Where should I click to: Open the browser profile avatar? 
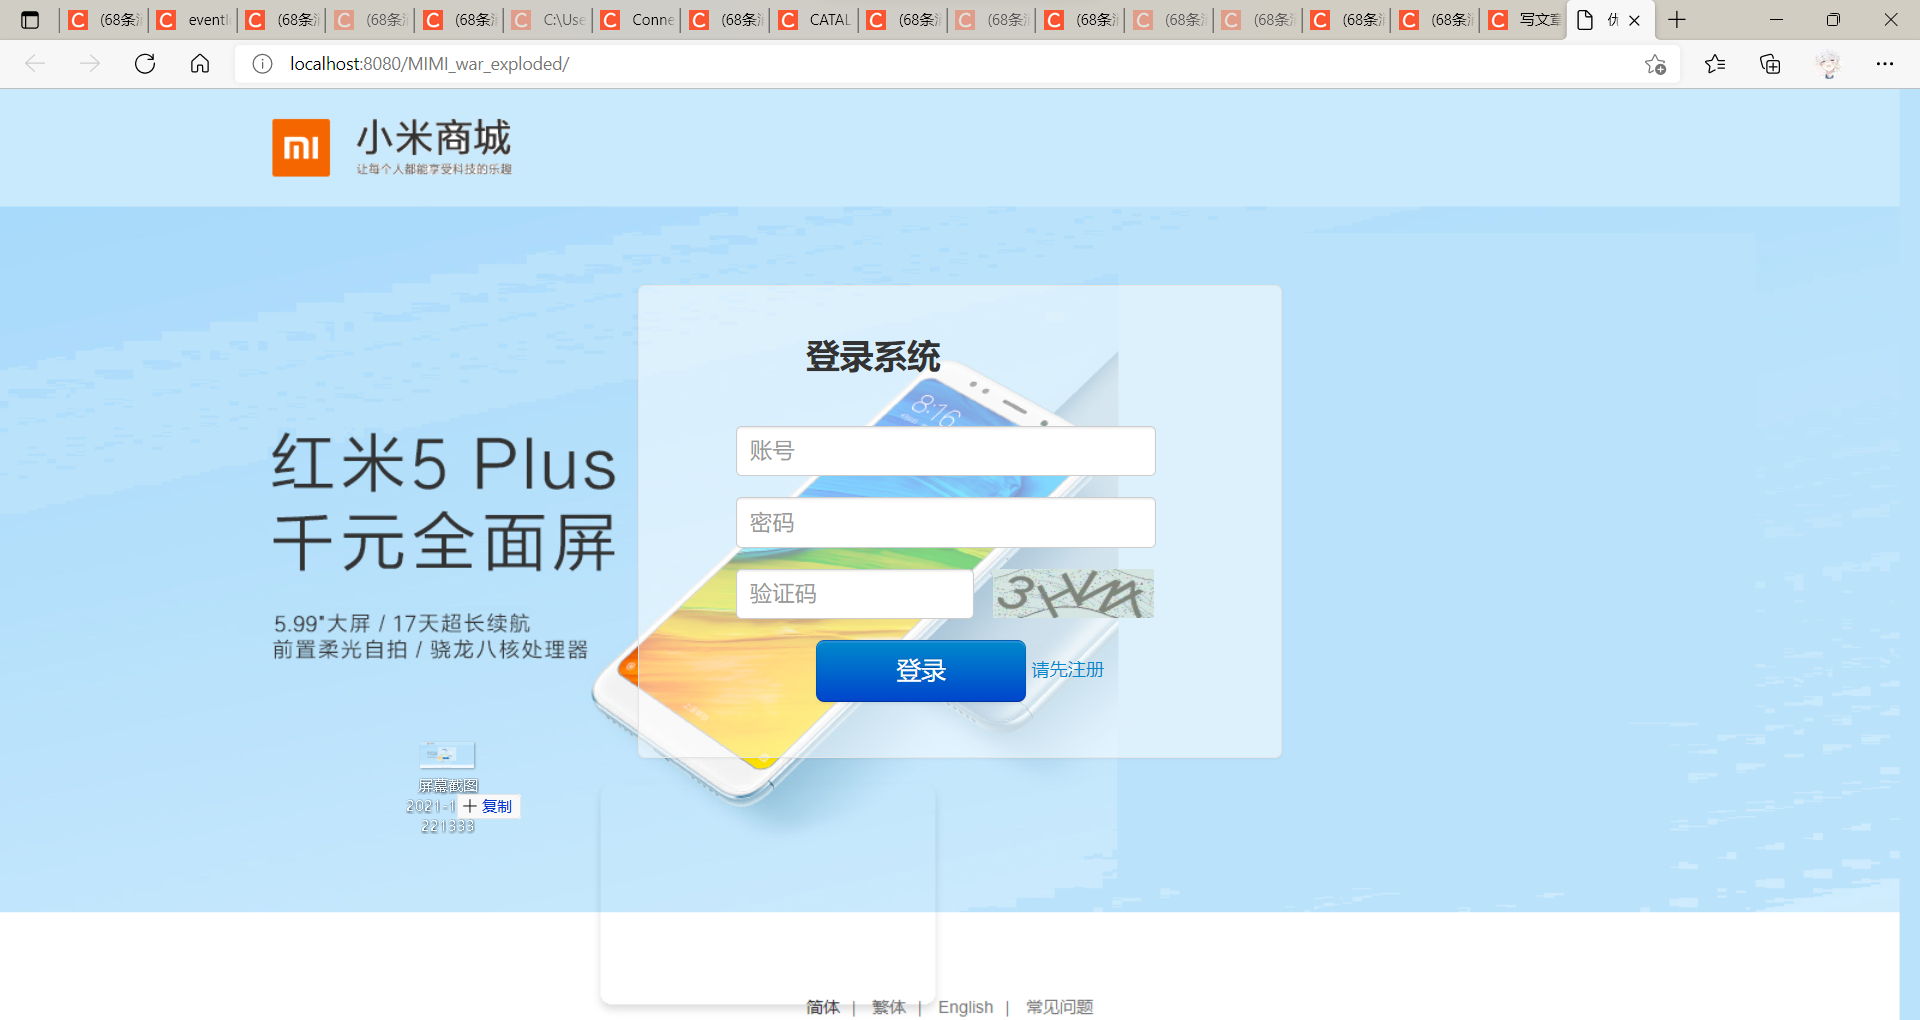(x=1827, y=63)
